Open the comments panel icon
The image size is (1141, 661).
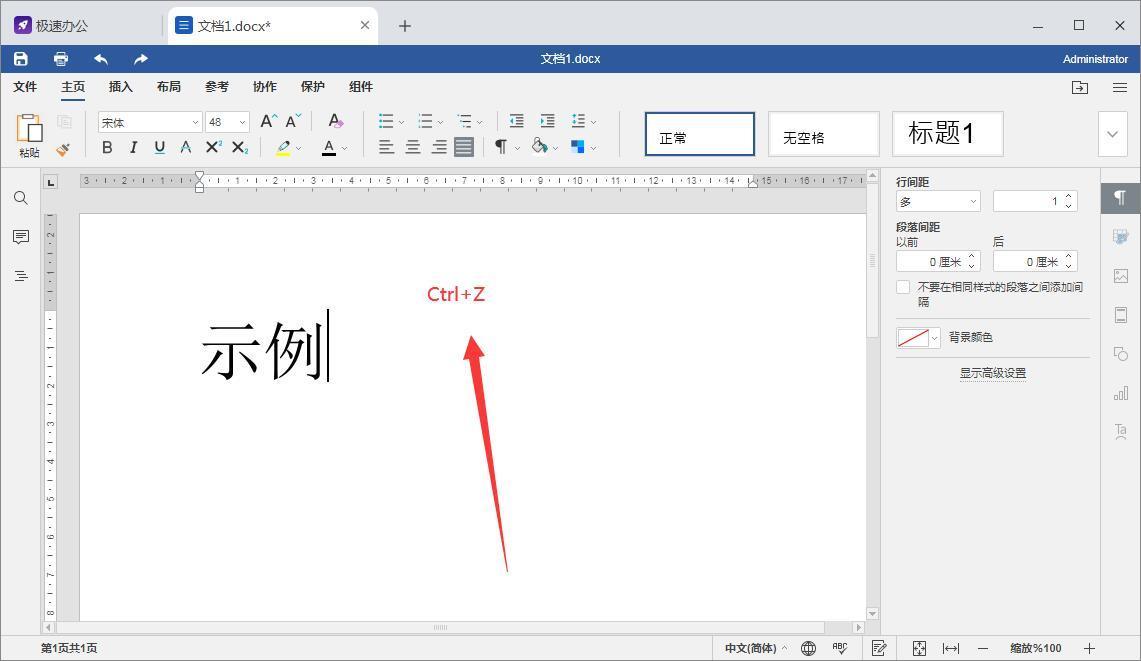tap(20, 237)
